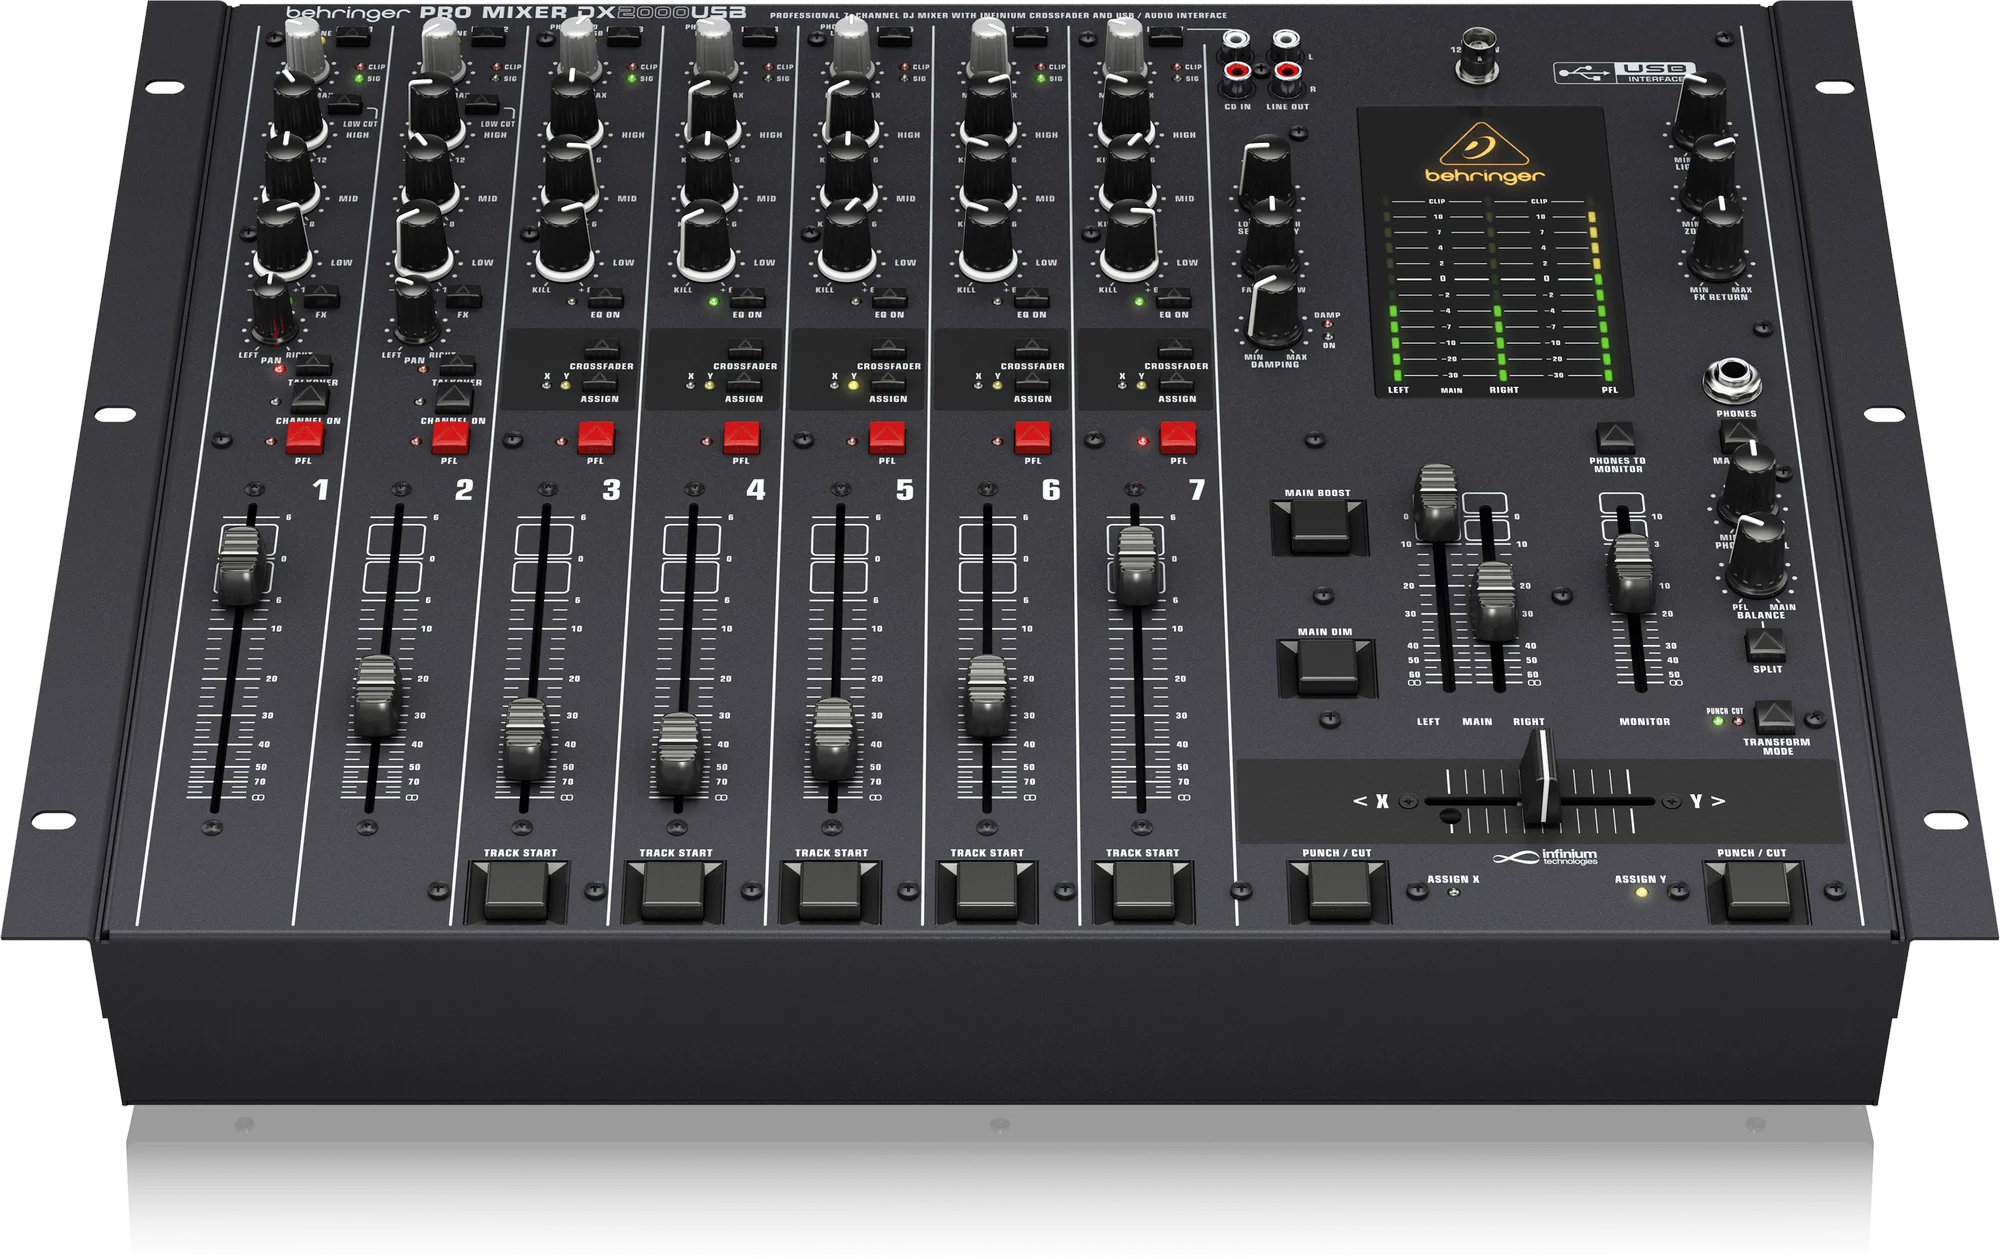Grab the channel 5 volume fader cap

tap(833, 739)
